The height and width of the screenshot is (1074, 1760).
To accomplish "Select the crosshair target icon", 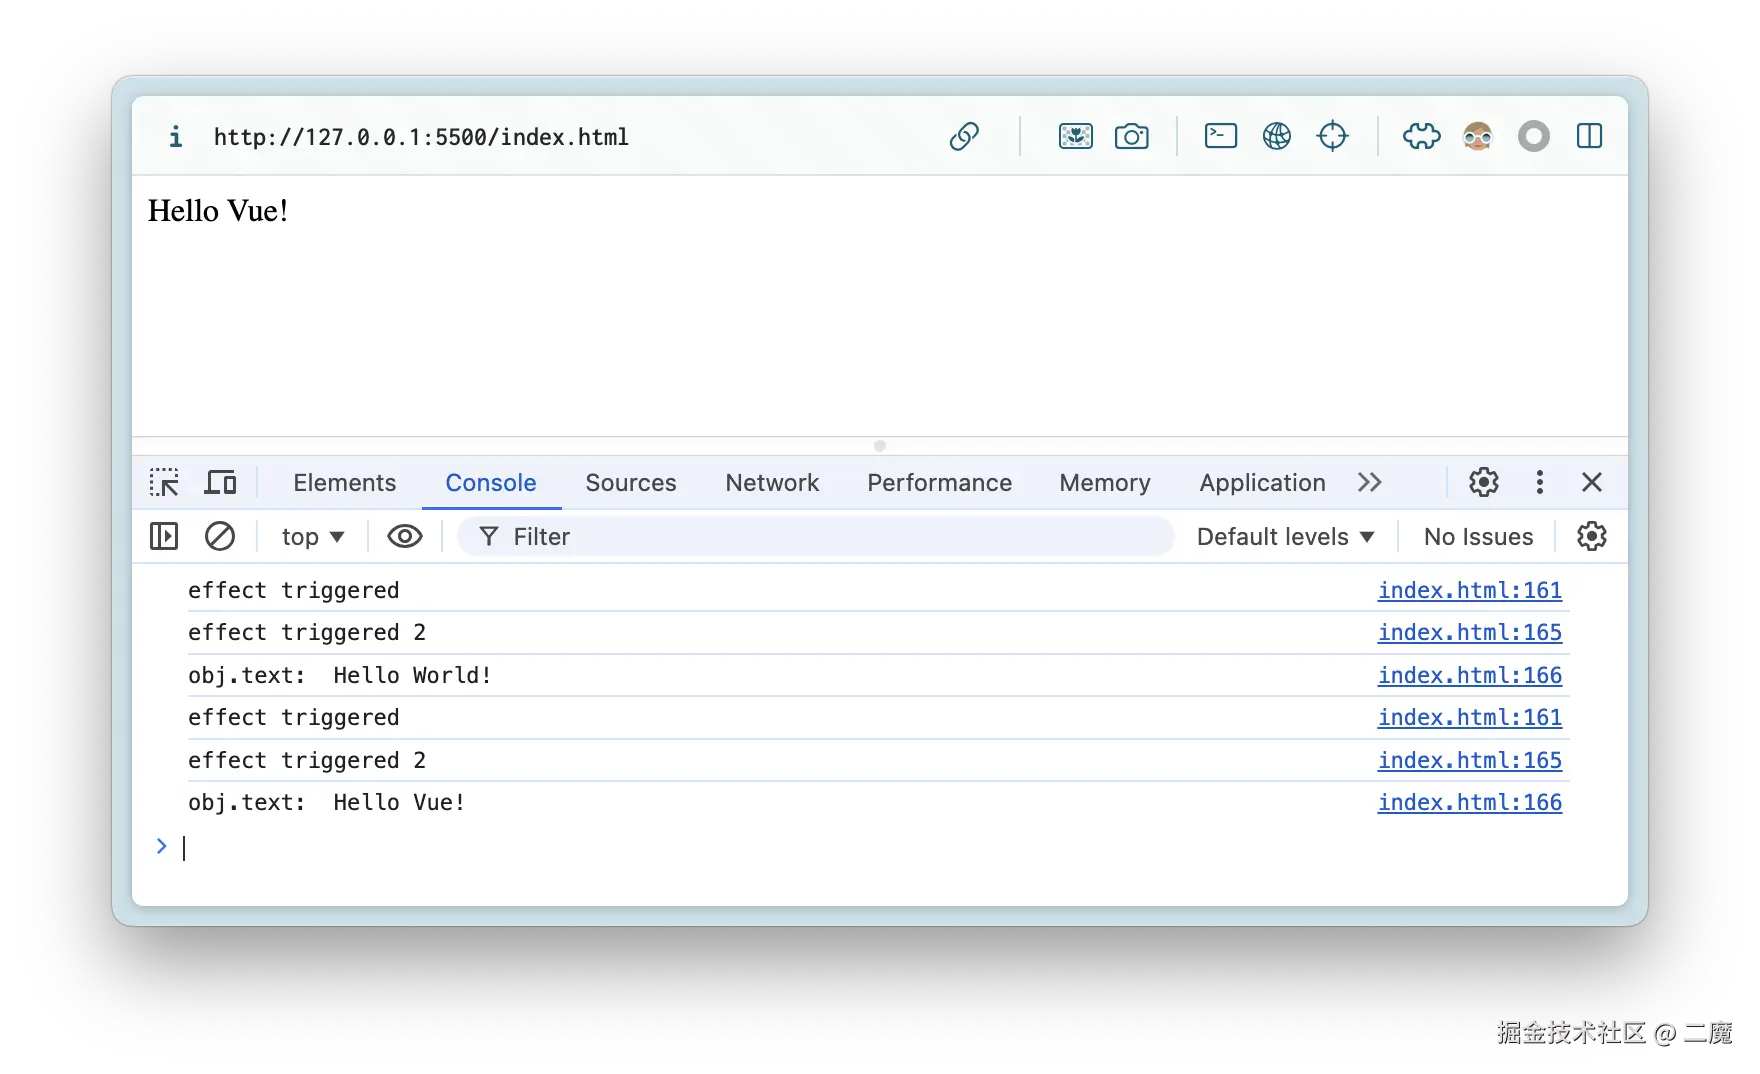I will point(1333,136).
